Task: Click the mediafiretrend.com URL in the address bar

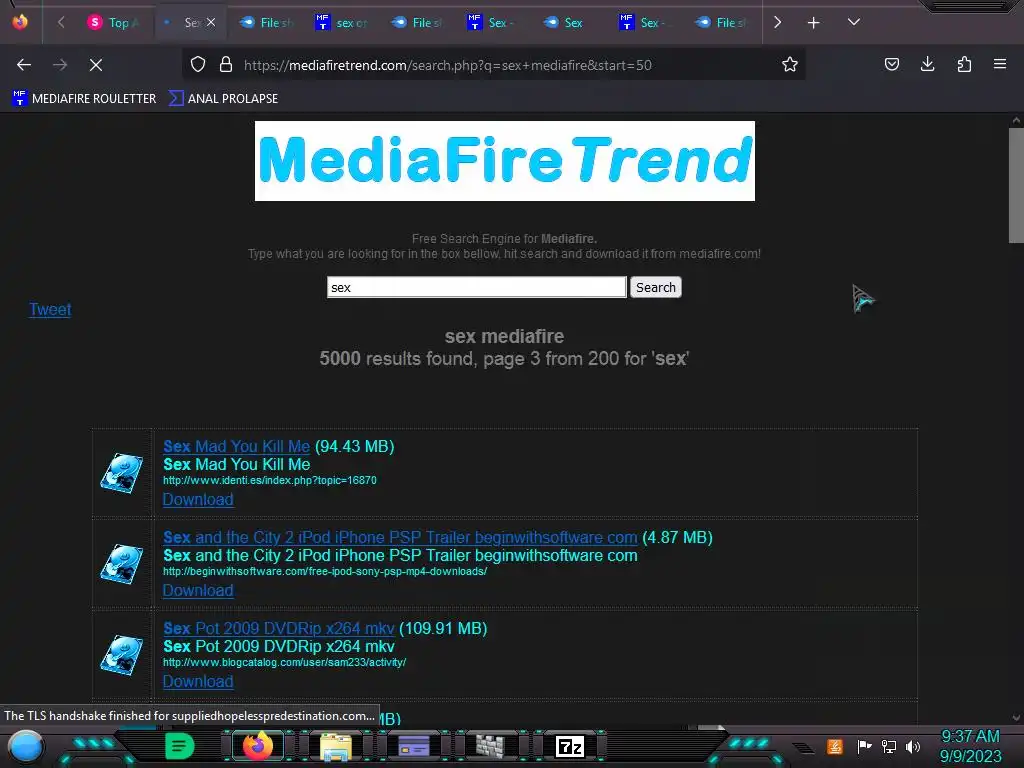Action: click(x=447, y=65)
